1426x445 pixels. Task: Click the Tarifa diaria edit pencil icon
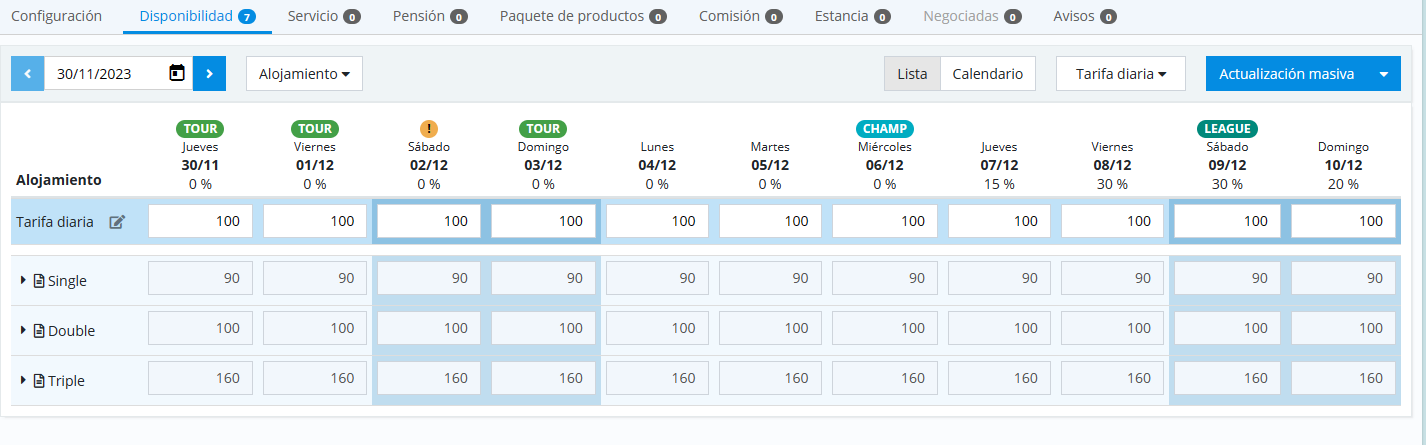pyautogui.click(x=117, y=222)
